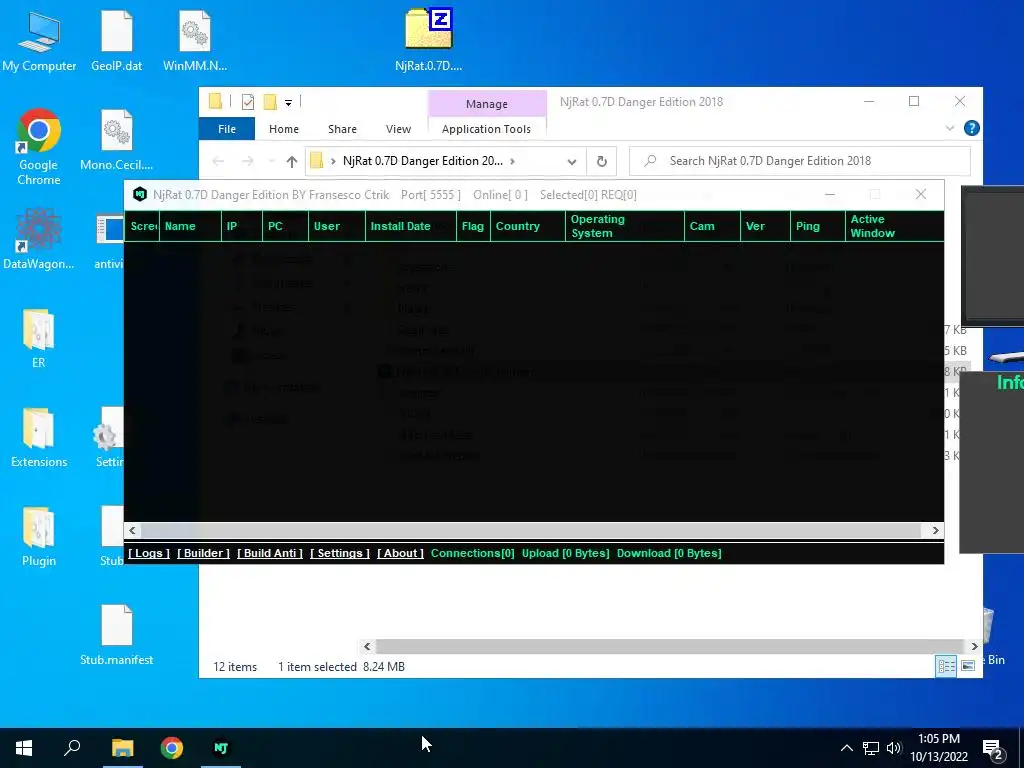Open the NjRat Logs link
The image size is (1024, 768).
tap(148, 553)
